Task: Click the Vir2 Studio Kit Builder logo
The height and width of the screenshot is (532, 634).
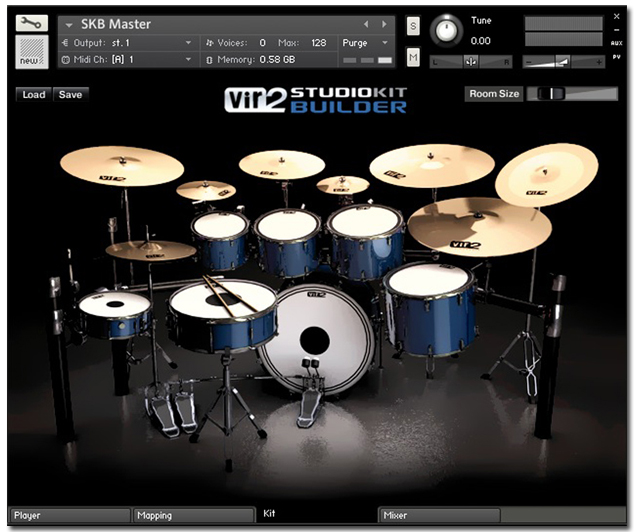Action: 315,99
